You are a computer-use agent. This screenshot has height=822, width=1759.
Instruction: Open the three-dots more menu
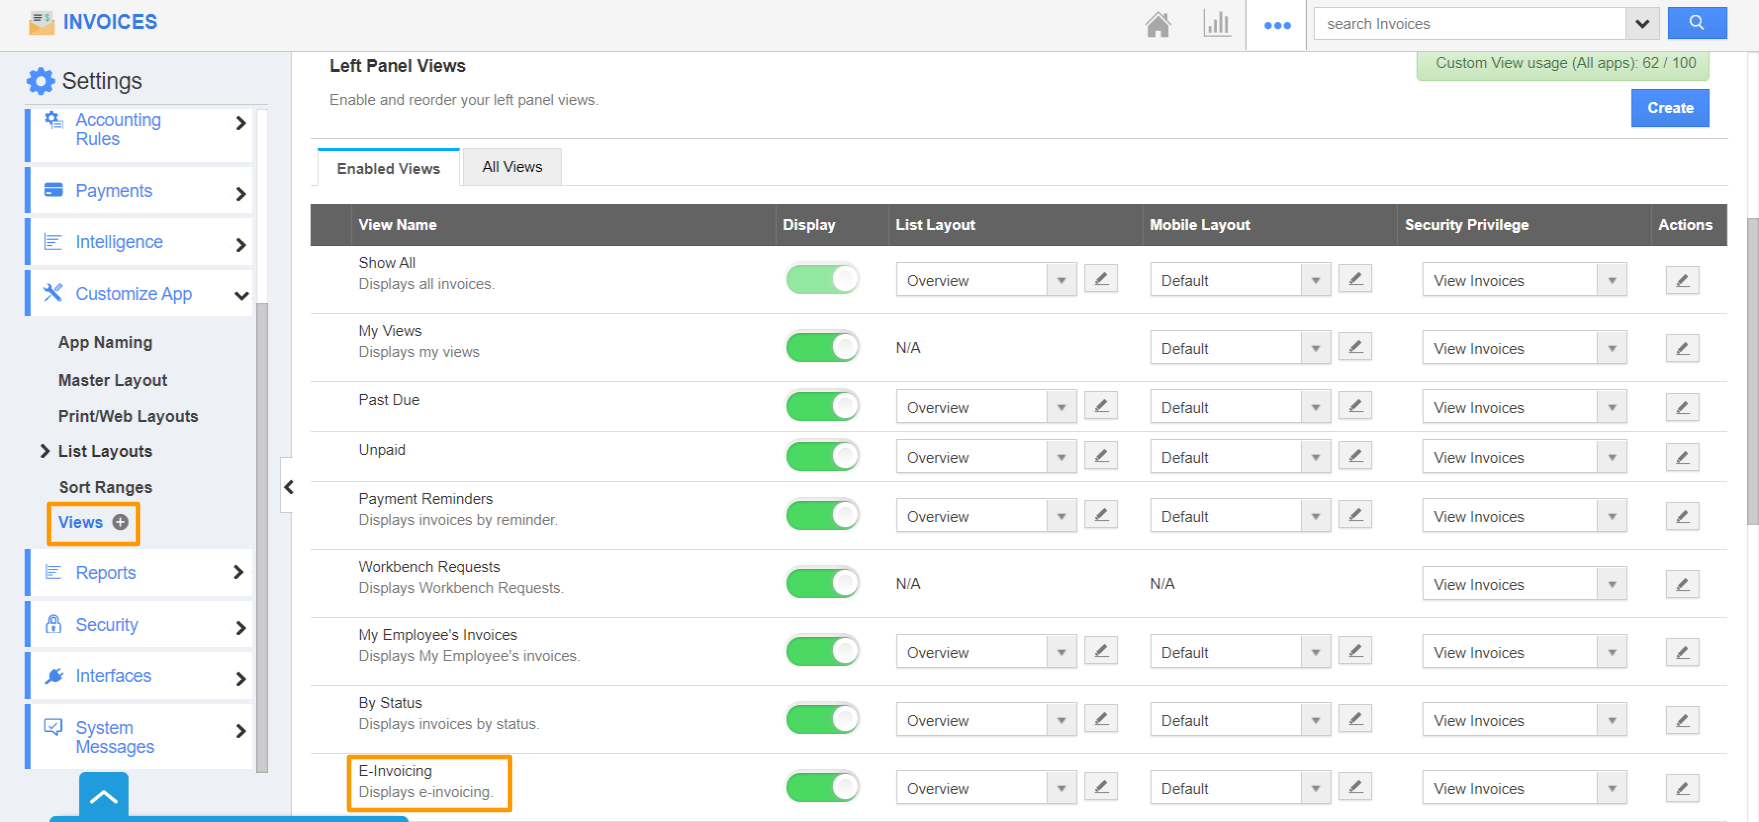coord(1276,25)
